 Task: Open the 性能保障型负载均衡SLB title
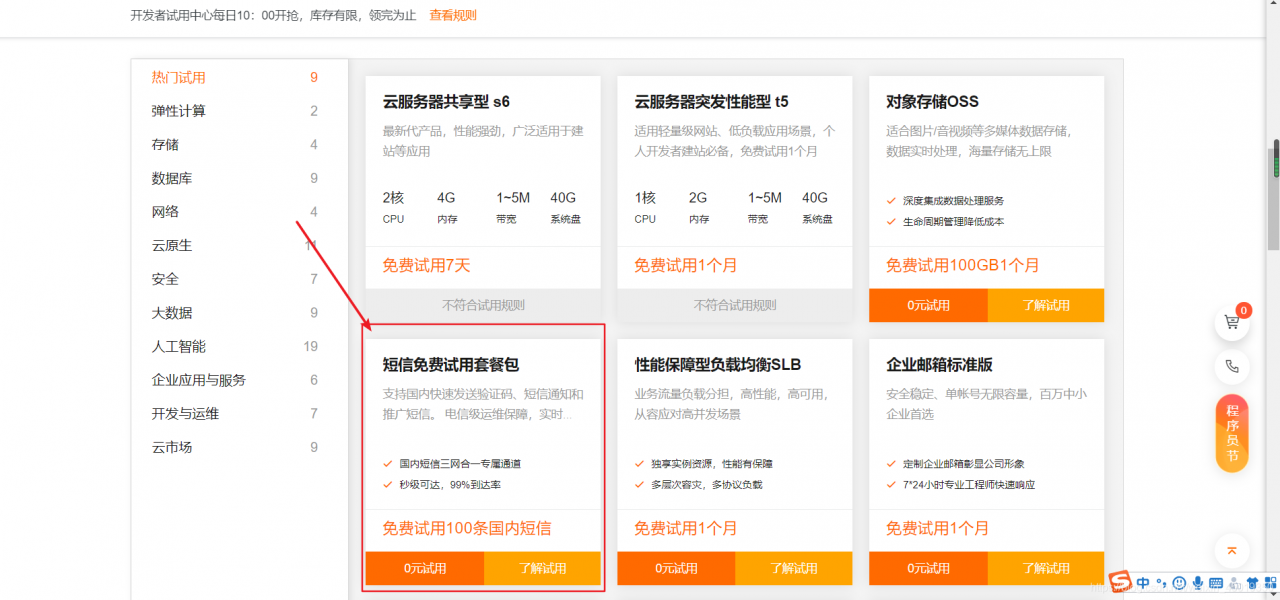[718, 365]
